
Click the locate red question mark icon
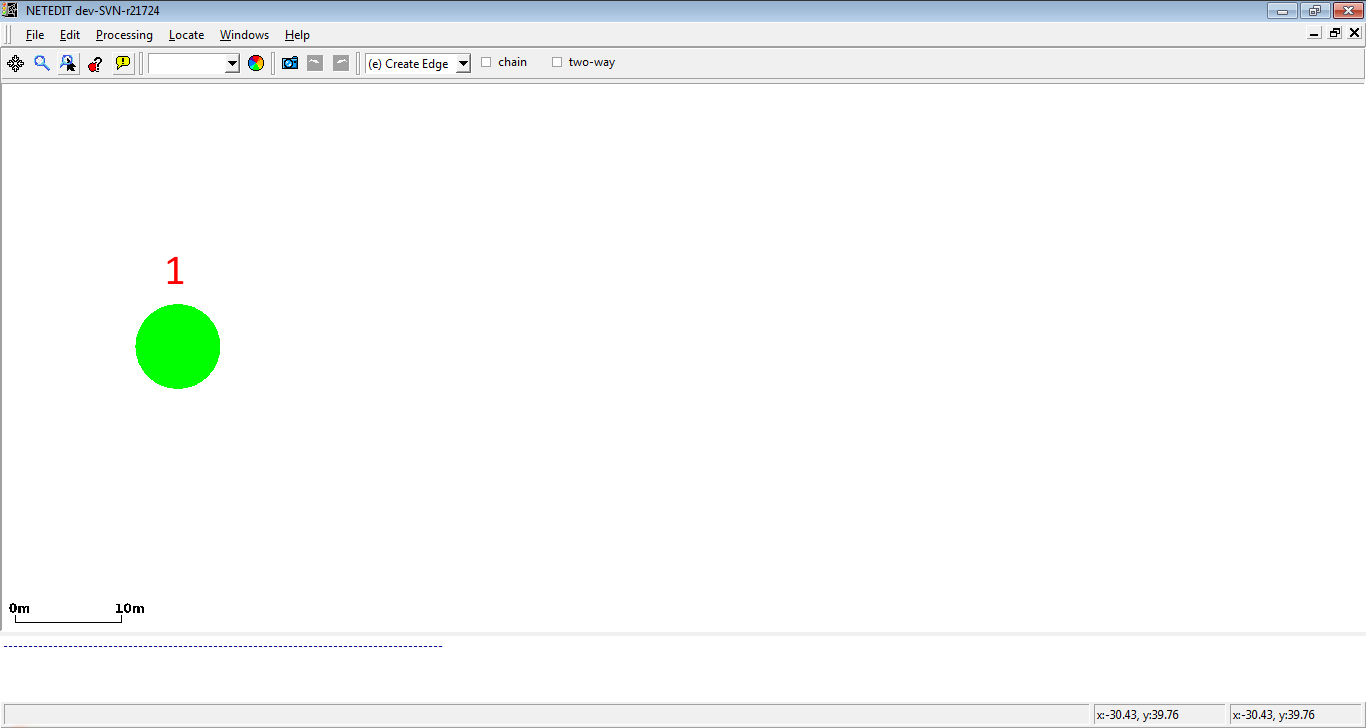[x=95, y=63]
